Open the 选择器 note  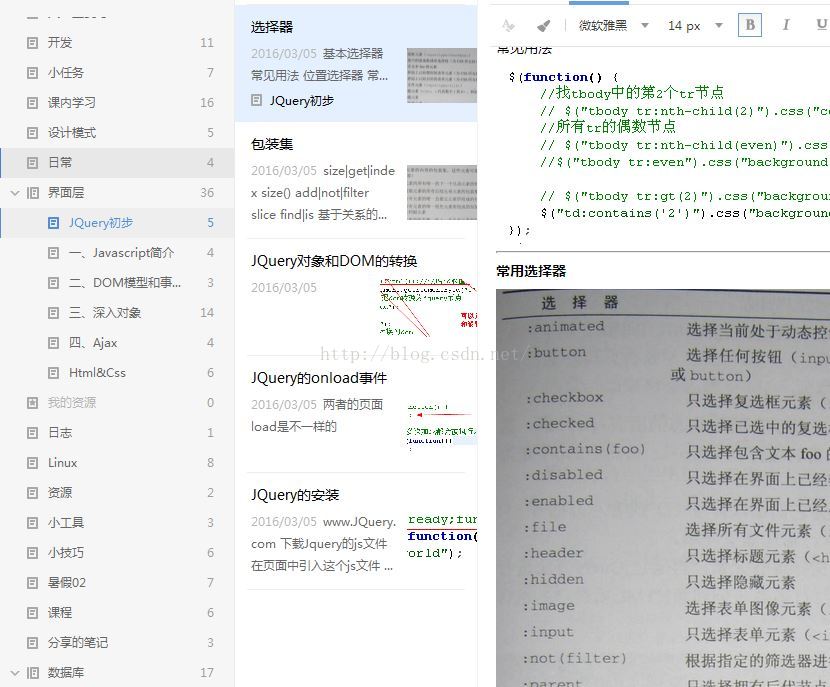click(356, 64)
